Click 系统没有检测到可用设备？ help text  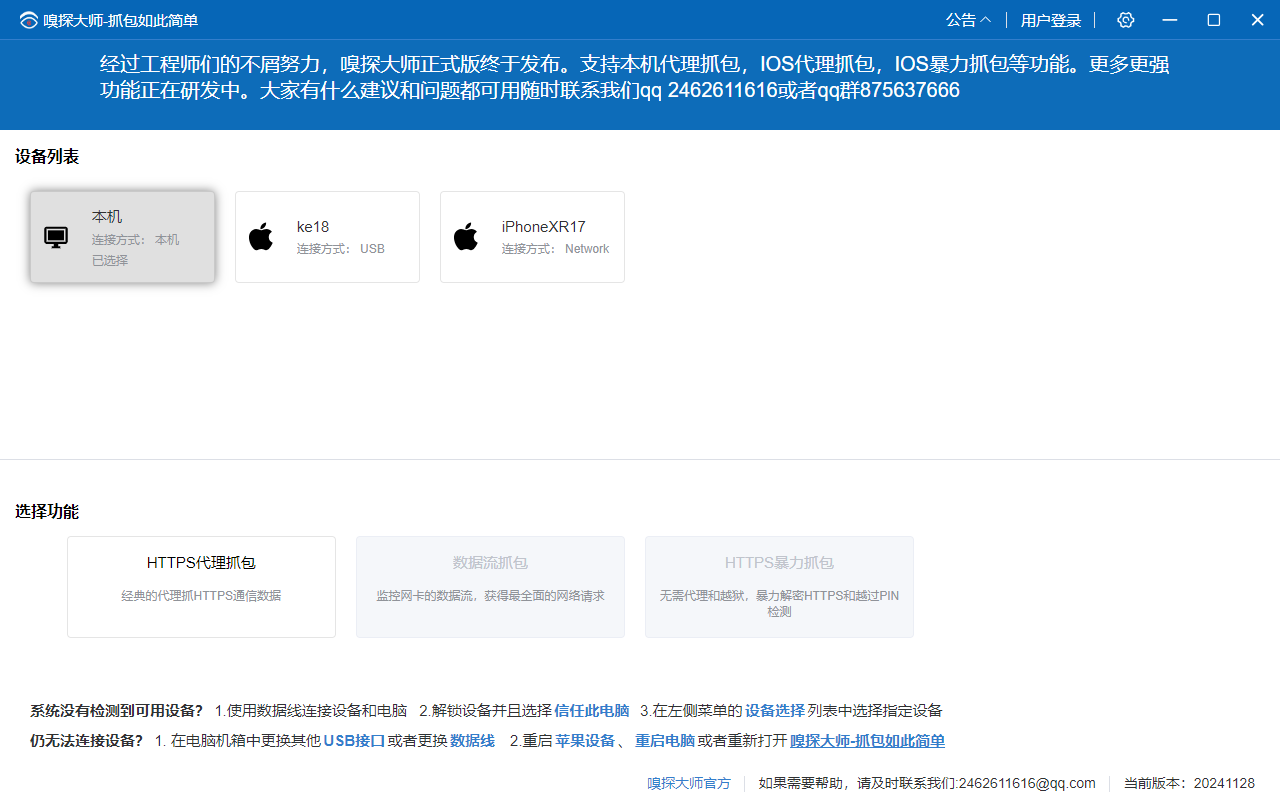coord(116,711)
